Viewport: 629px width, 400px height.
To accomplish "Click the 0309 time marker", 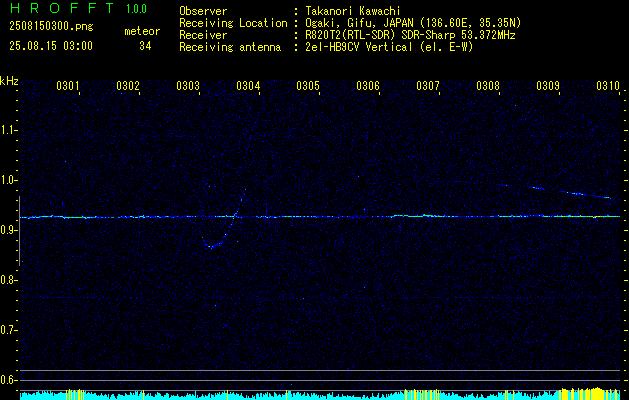I will click(x=548, y=86).
